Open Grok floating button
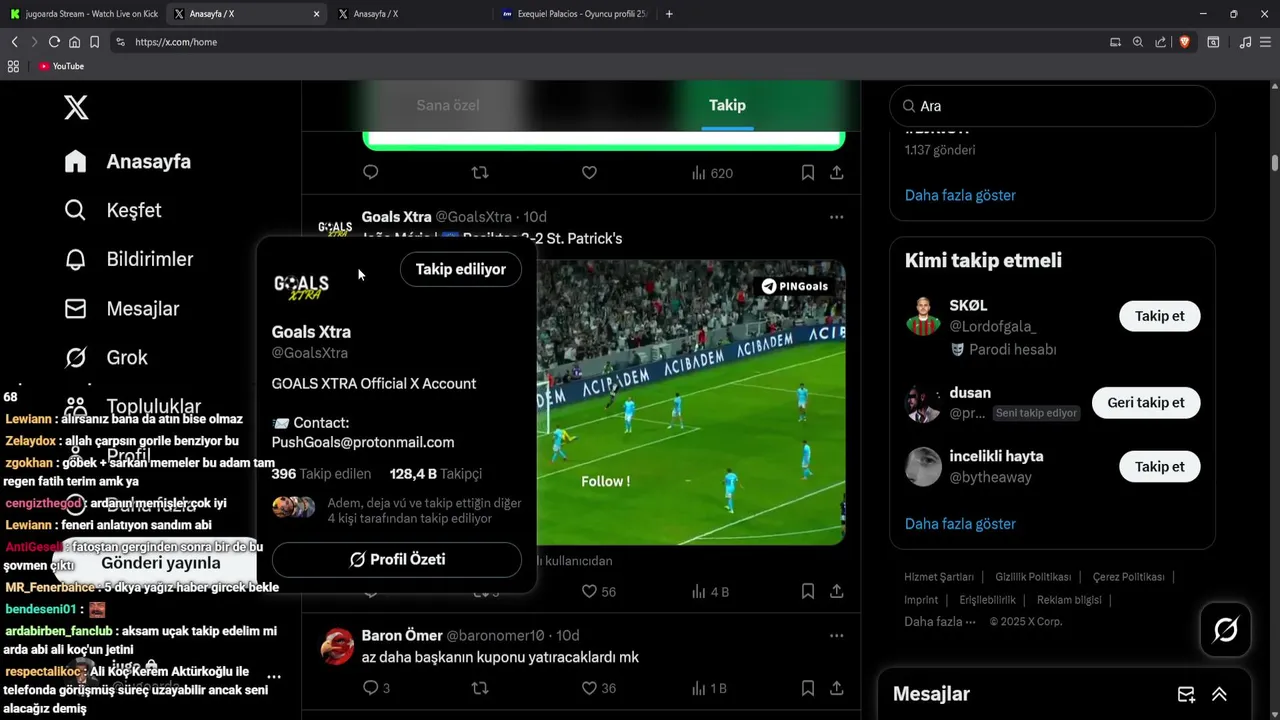This screenshot has width=1280, height=720. (1226, 630)
